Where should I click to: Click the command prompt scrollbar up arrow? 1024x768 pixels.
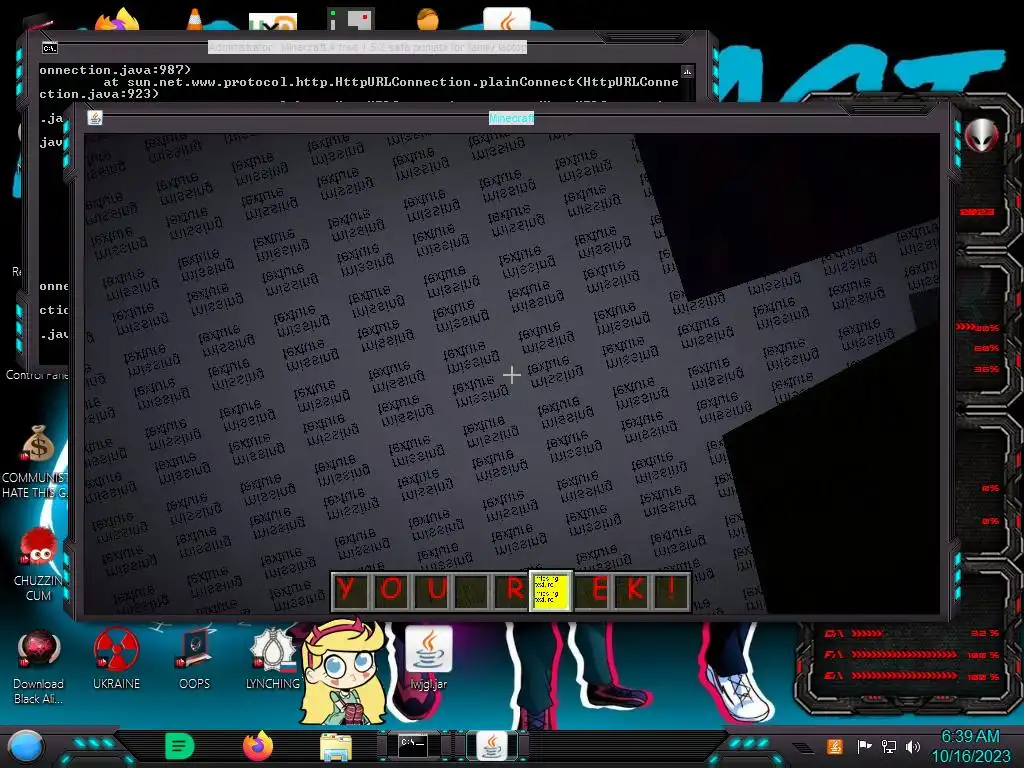click(687, 71)
